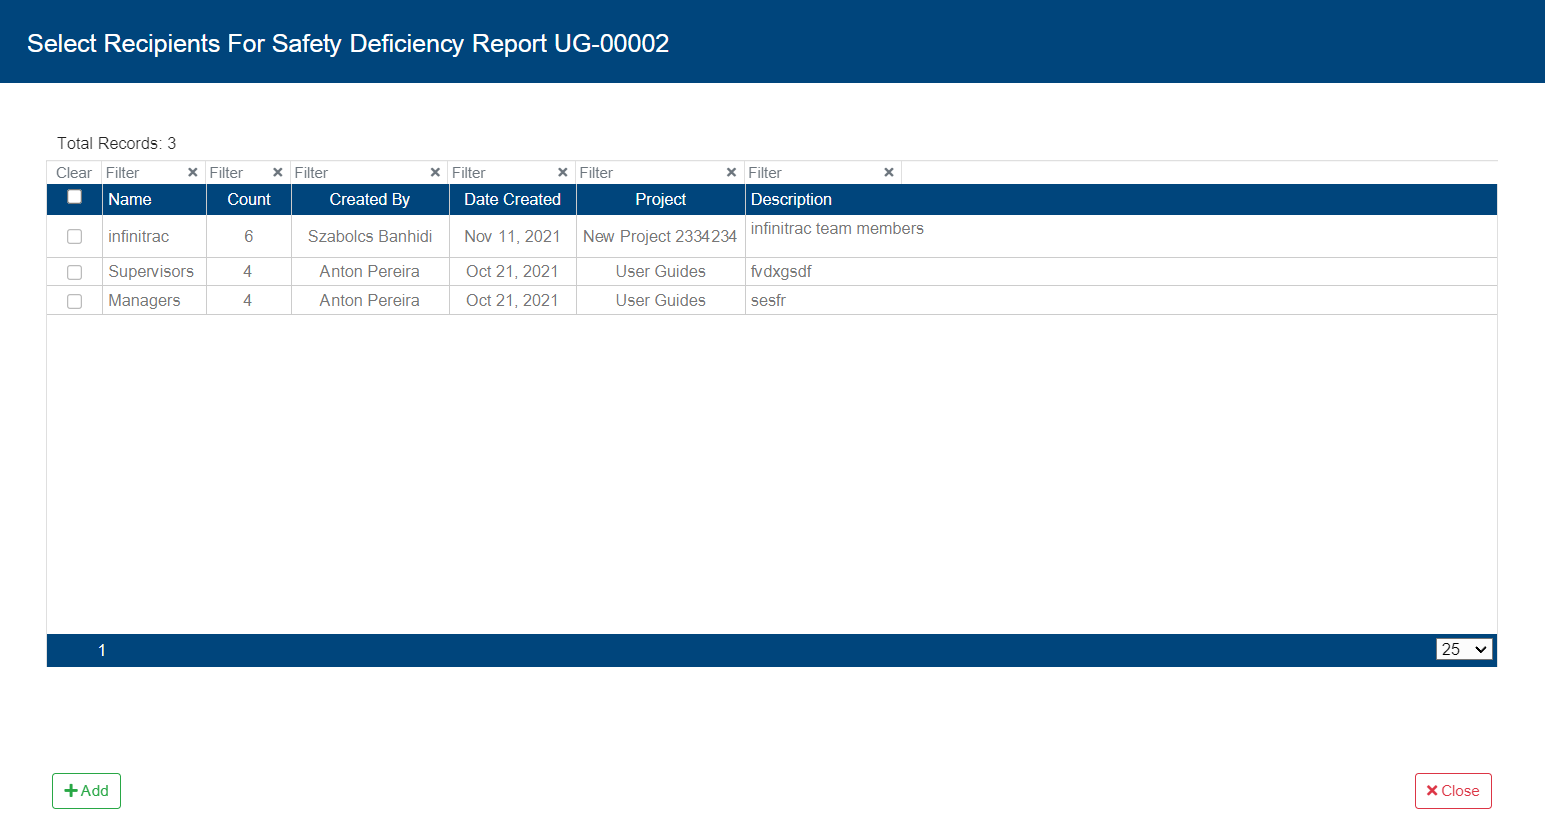Screen dimensions: 1545x833
Task: Clear the Date Created filter x icon
Action: pos(563,172)
